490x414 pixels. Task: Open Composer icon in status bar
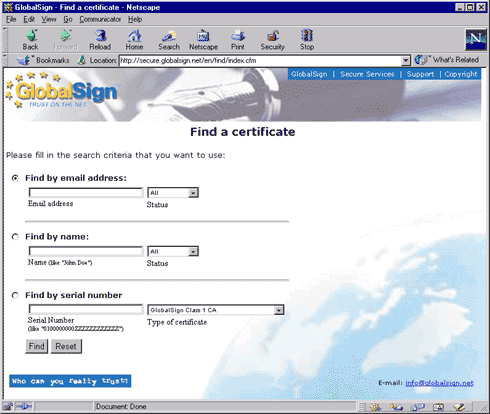459,407
